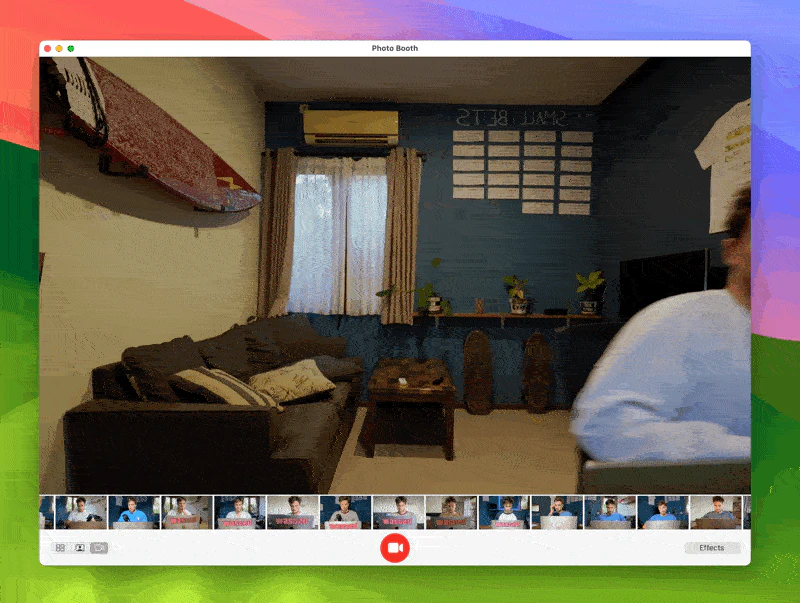Viewport: 800px width, 603px height.
Task: Select the thumbnail directly above the record button
Action: (398, 512)
